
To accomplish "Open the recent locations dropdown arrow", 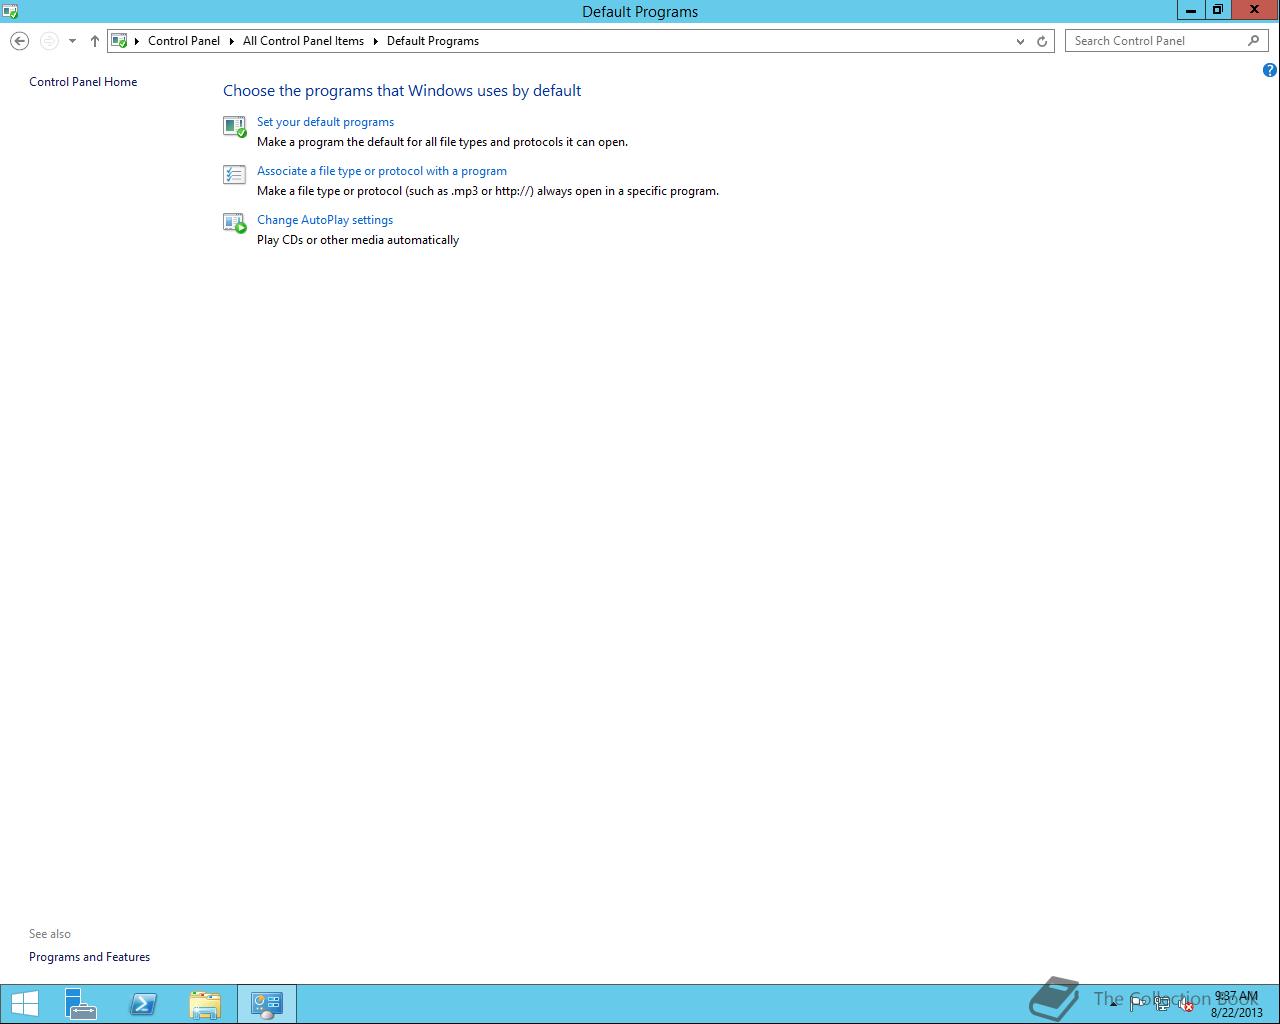I will 72,41.
